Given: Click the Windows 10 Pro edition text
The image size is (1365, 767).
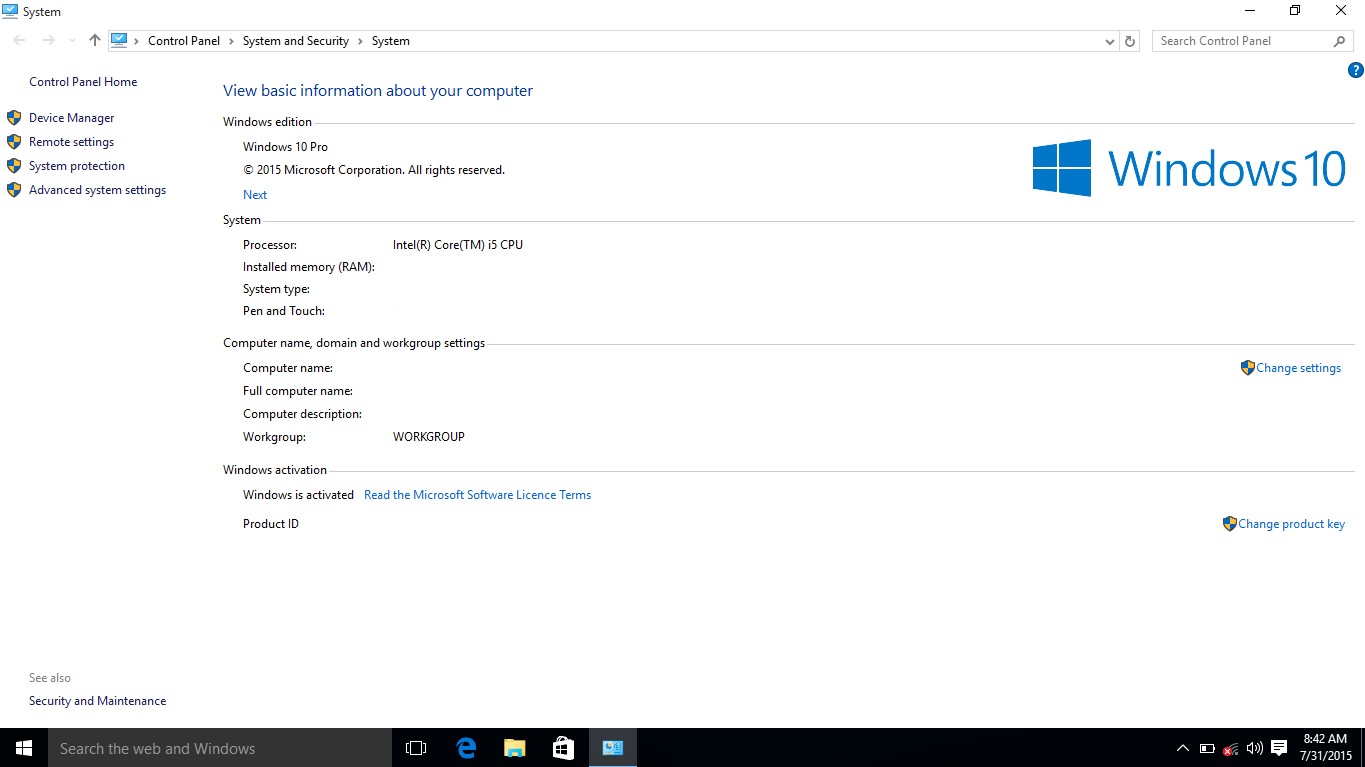Looking at the screenshot, I should tap(285, 147).
